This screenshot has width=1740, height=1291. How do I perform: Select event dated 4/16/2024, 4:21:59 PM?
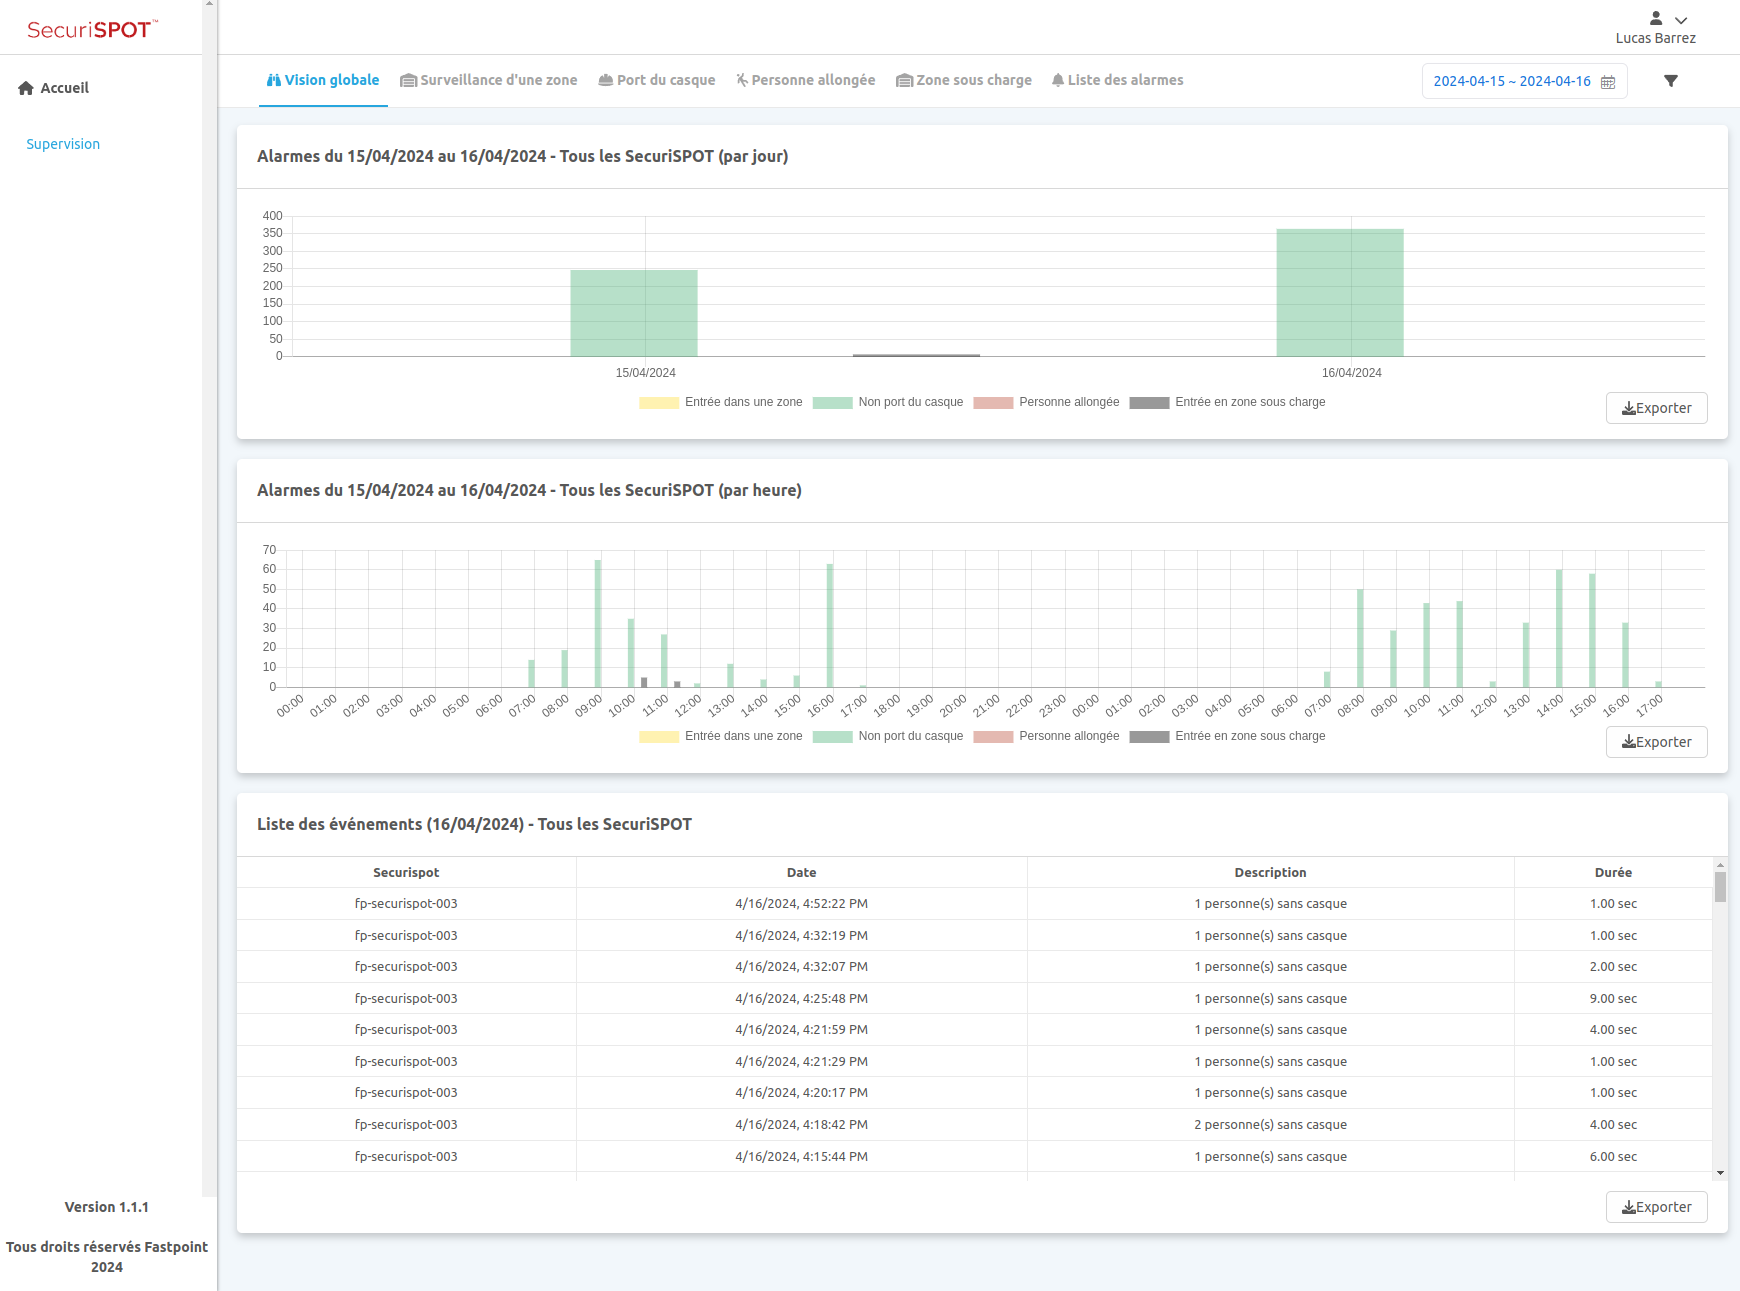974,1030
